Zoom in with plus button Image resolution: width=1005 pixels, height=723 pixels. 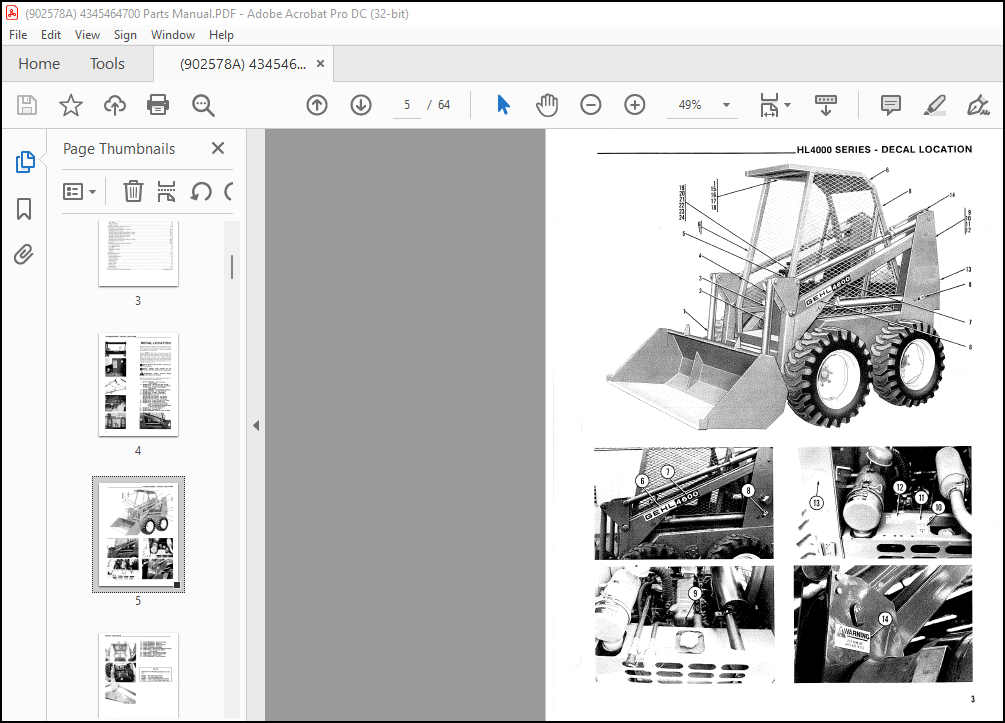point(635,104)
